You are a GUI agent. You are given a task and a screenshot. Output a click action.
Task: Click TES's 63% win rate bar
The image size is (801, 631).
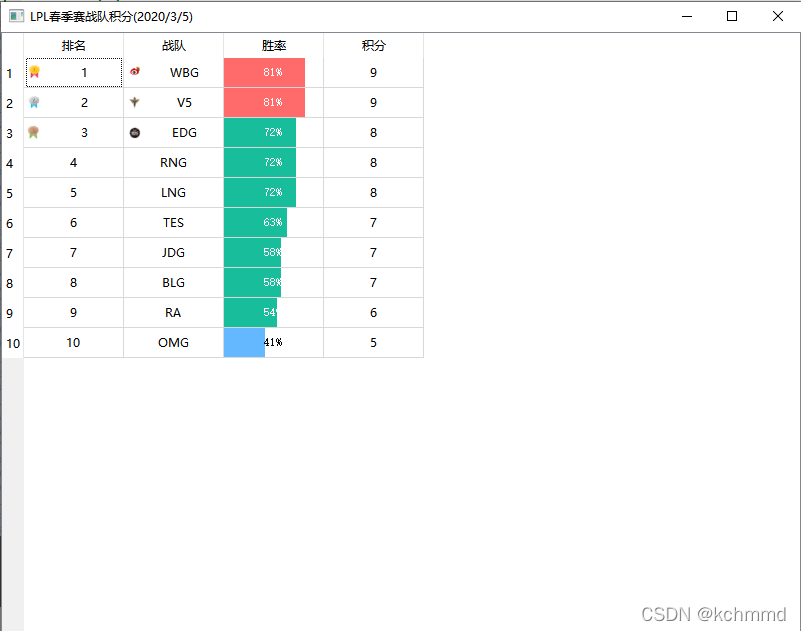point(255,222)
